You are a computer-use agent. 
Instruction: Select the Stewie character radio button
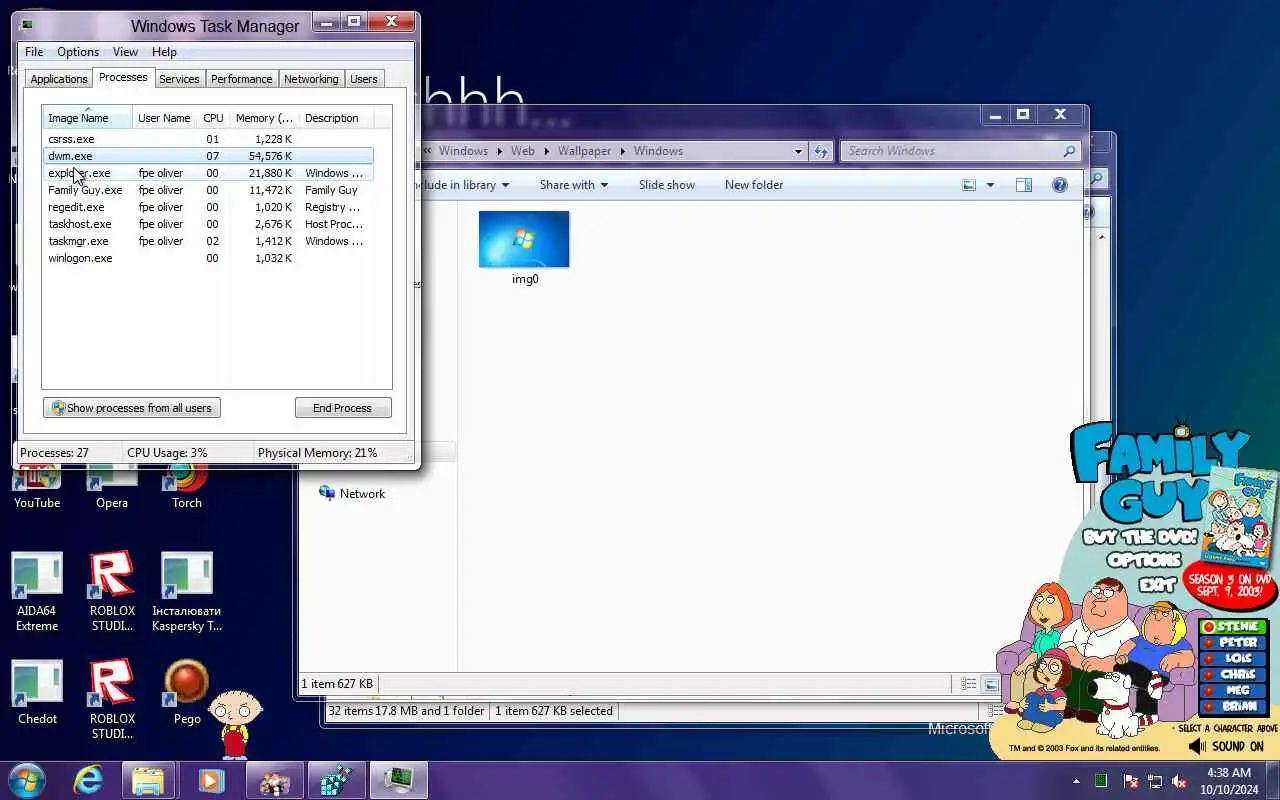click(x=1208, y=627)
